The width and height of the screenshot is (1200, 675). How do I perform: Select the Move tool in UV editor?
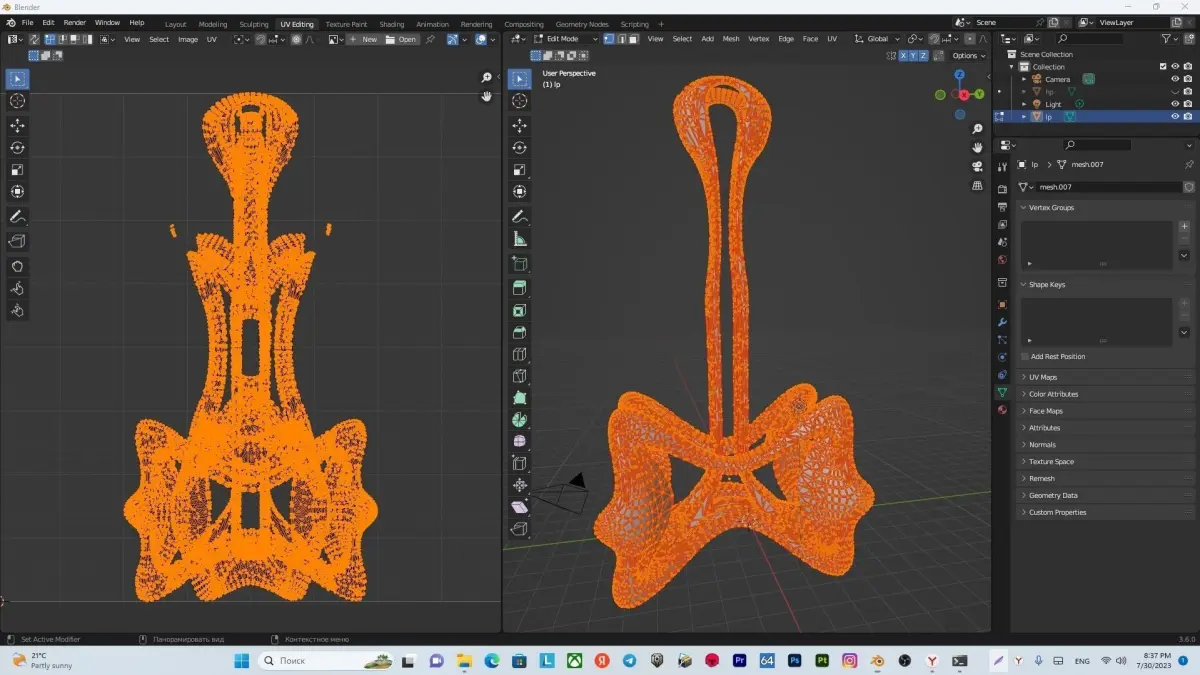click(x=17, y=125)
